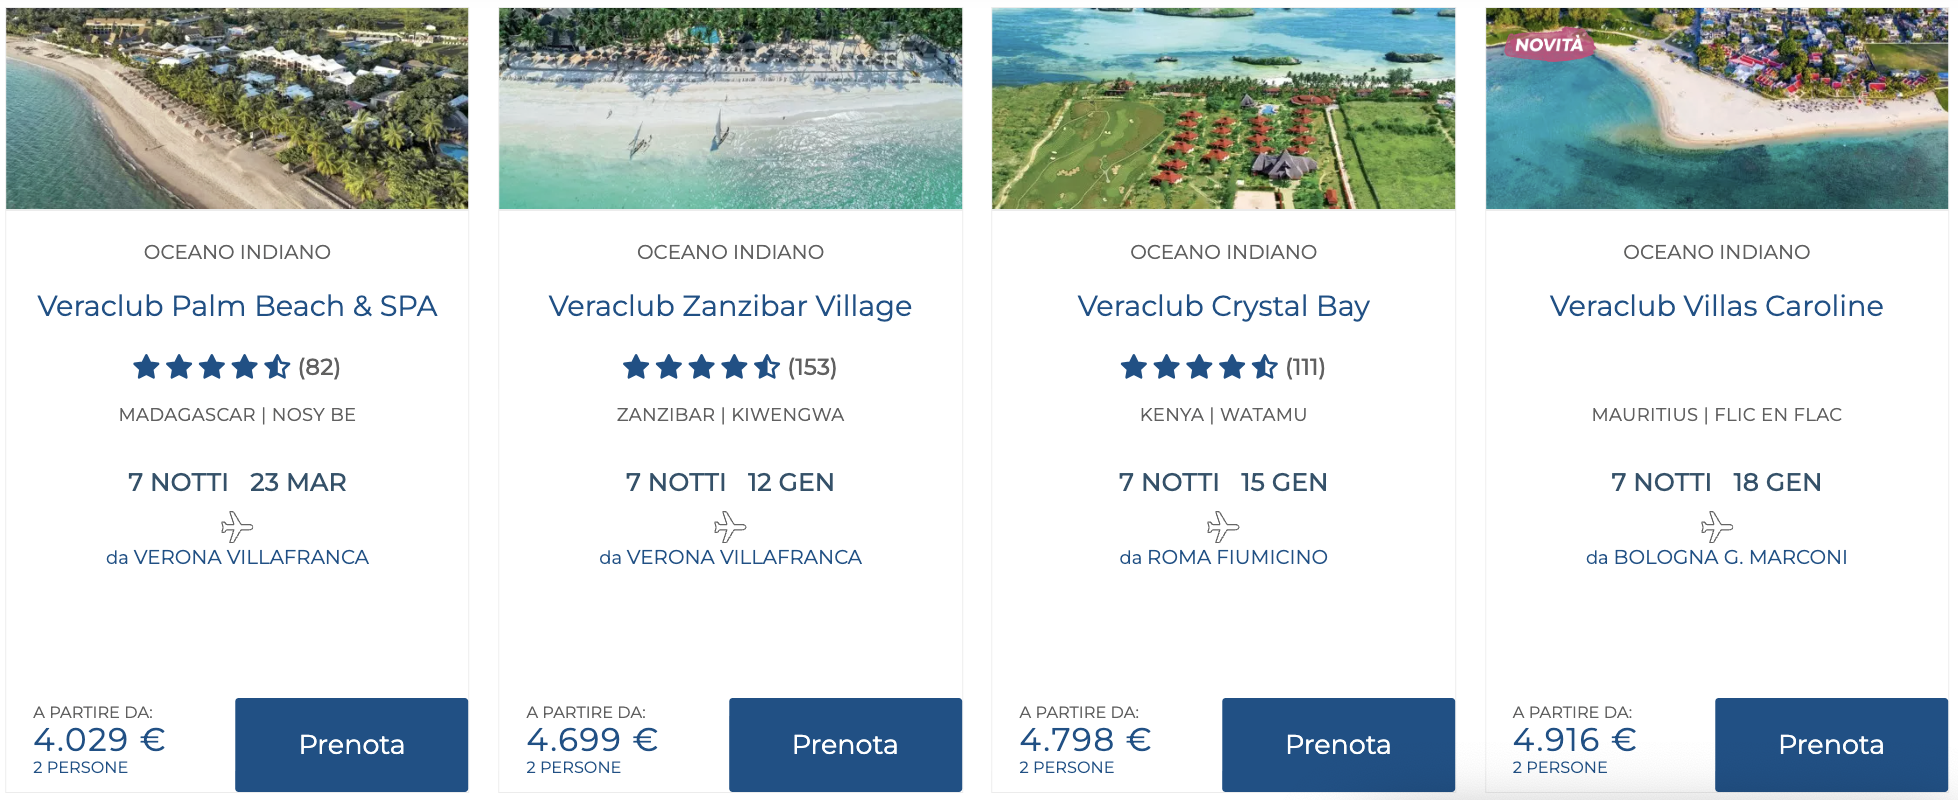
Task: Click da BOLOGNA G. MARCONI departure text
Action: point(1716,557)
